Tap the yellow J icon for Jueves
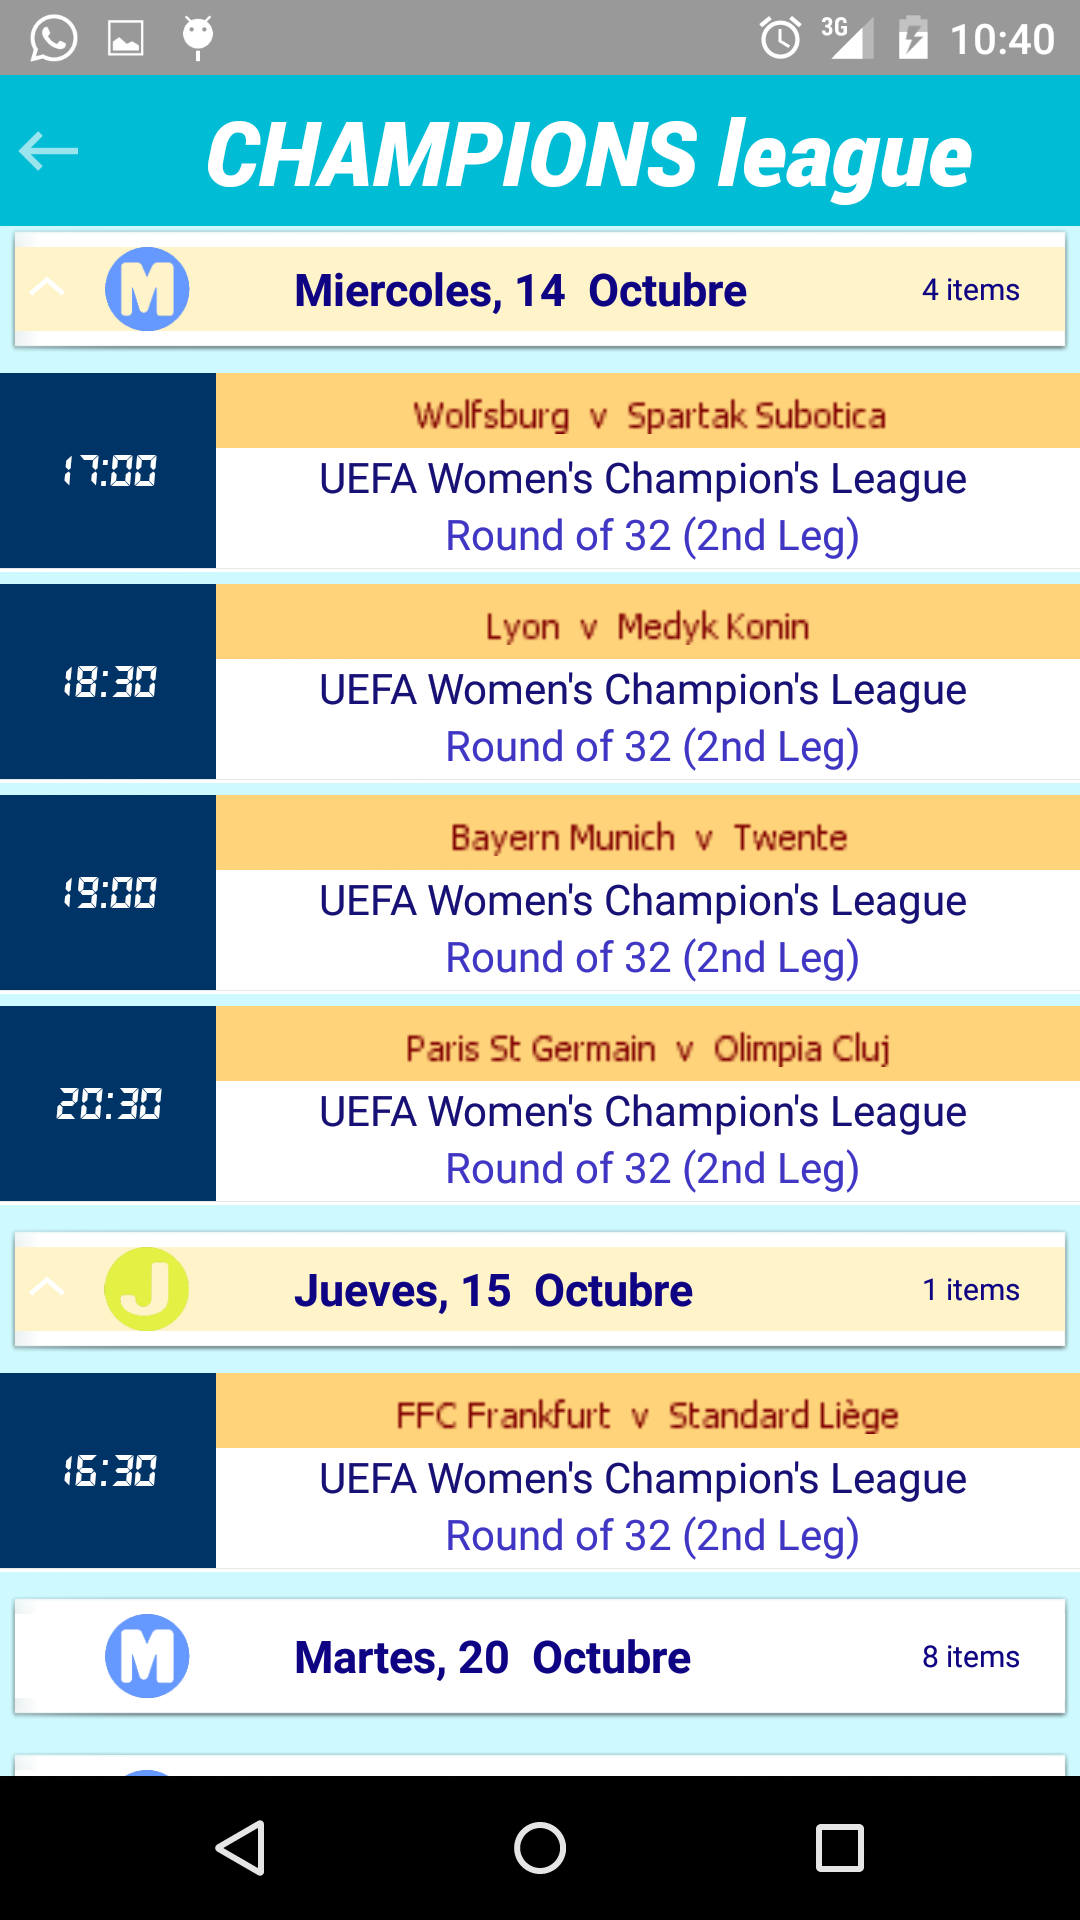Image resolution: width=1080 pixels, height=1920 pixels. (x=147, y=1289)
